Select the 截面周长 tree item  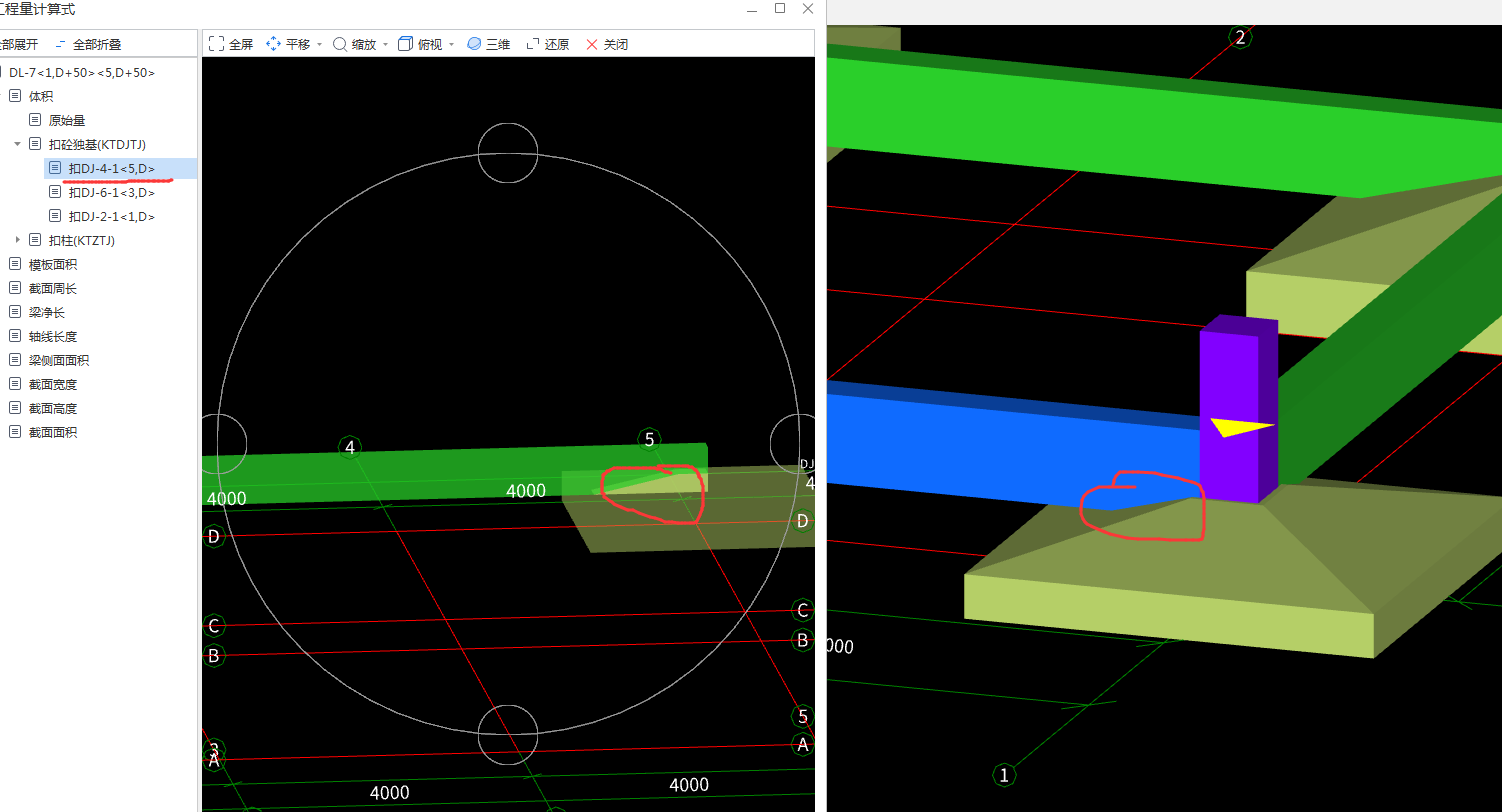[53, 289]
